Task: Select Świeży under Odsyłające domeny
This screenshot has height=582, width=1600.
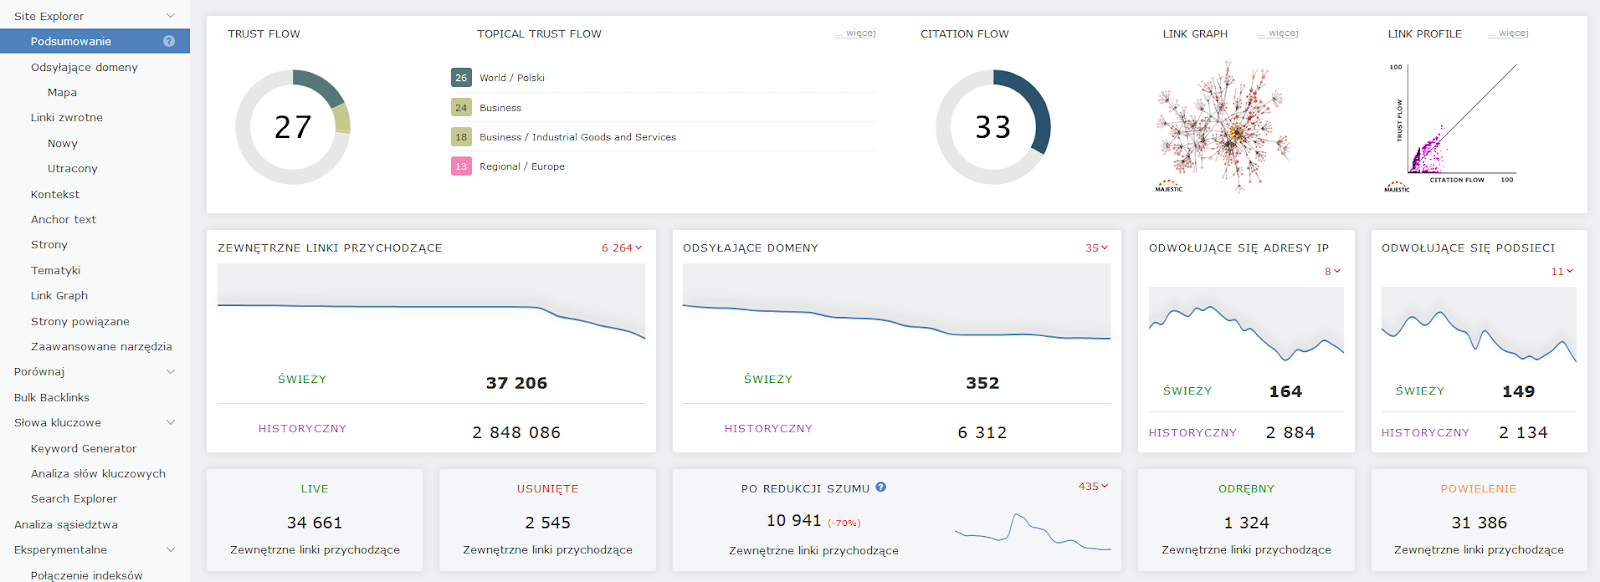Action: pos(768,379)
